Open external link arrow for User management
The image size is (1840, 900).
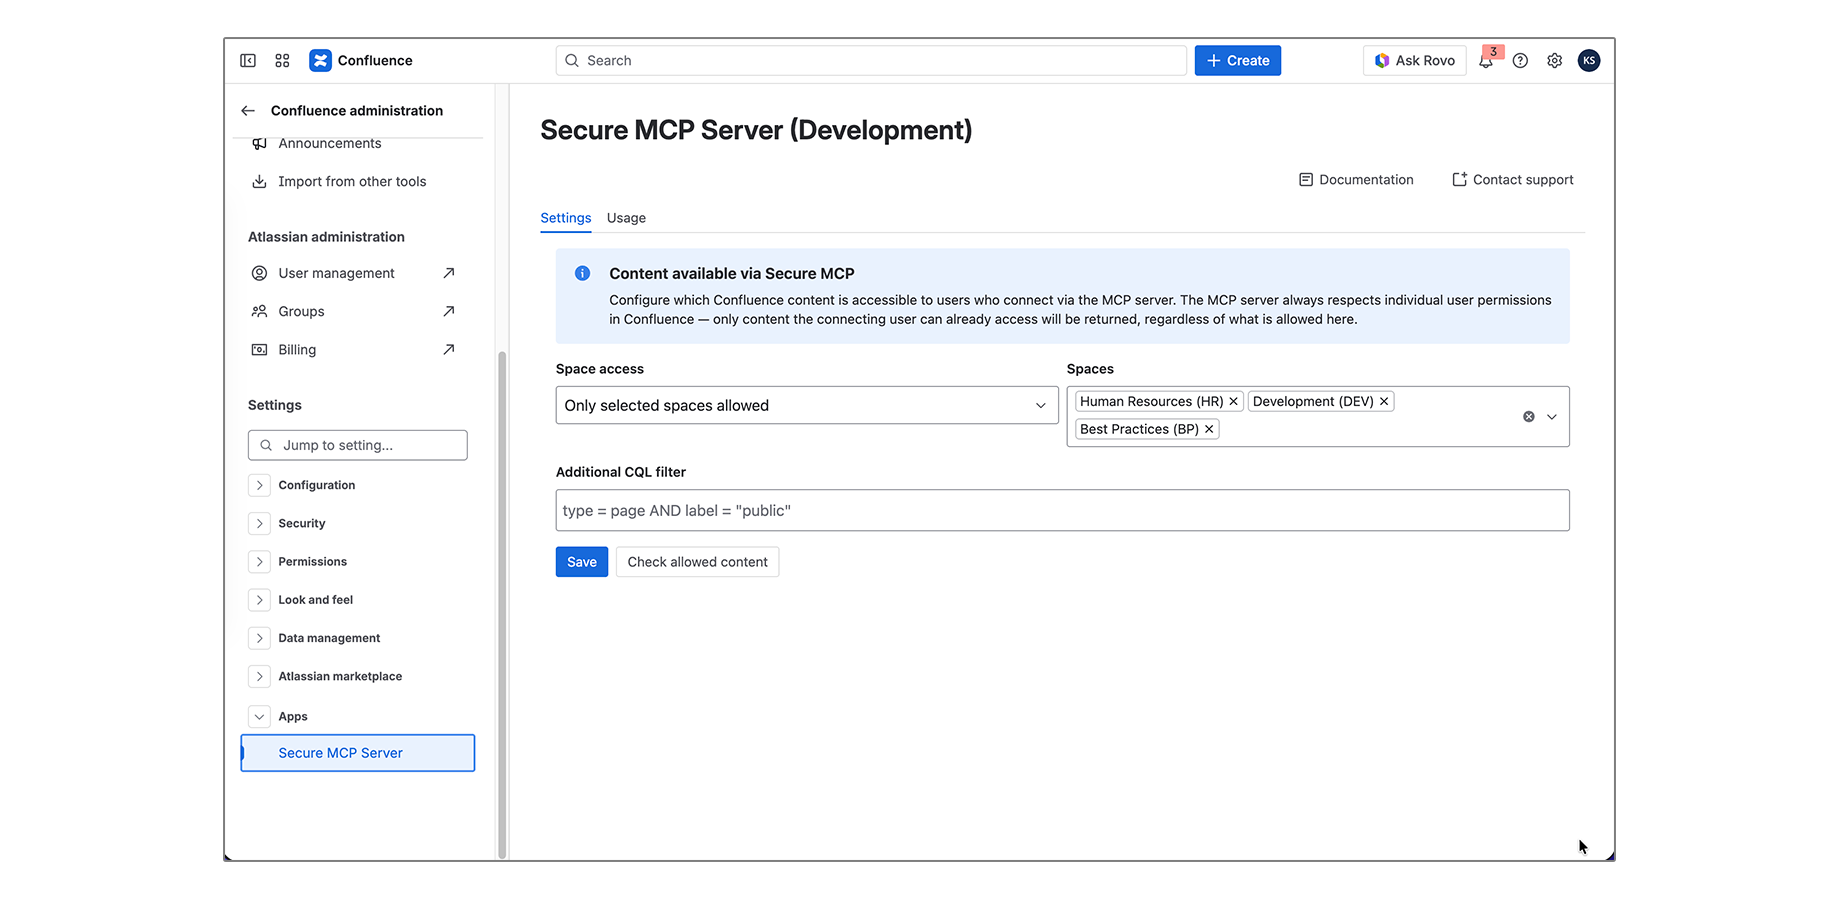pyautogui.click(x=449, y=273)
